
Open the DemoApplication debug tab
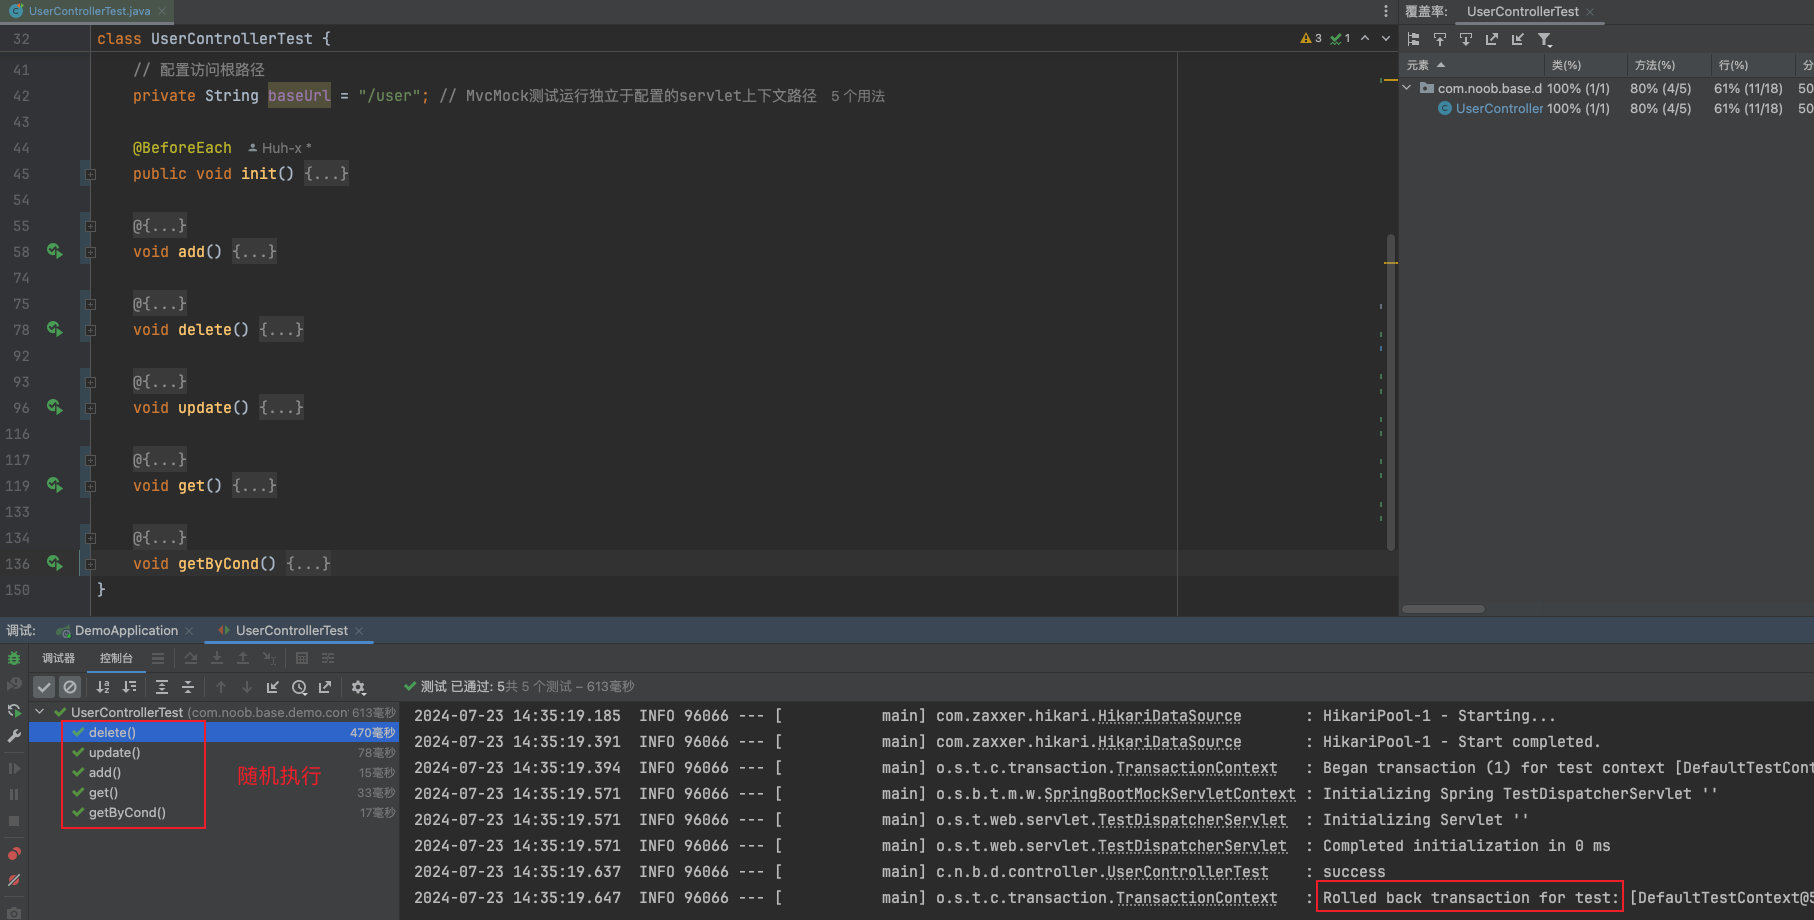126,631
